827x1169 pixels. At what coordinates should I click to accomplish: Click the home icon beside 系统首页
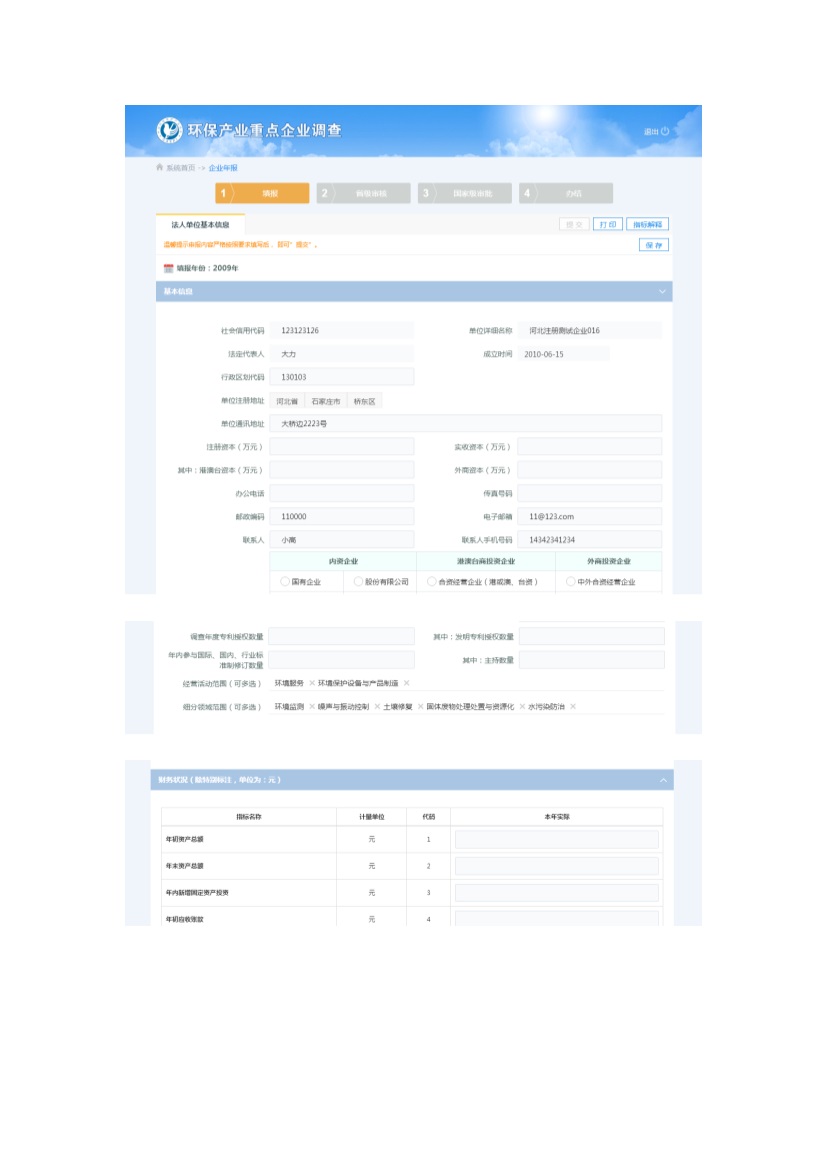point(159,168)
